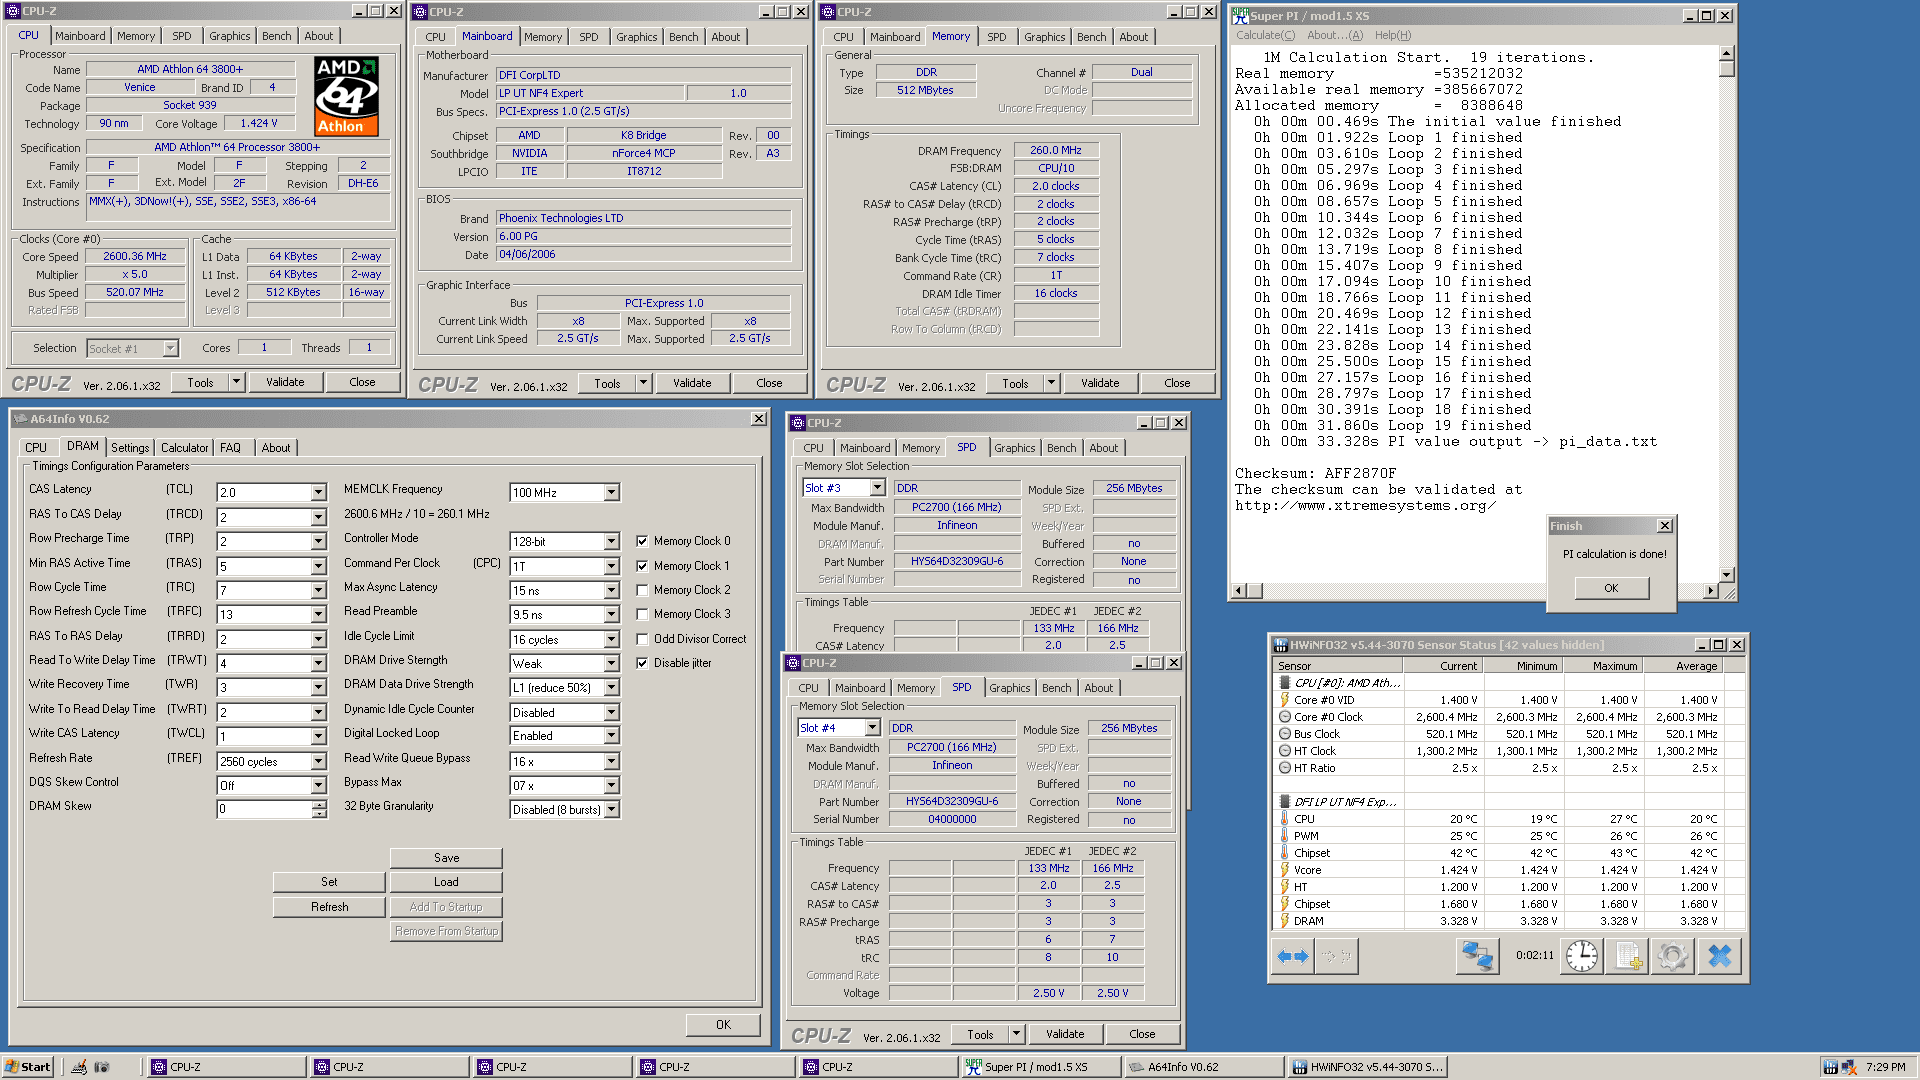
Task: Click A64Info title bar app icon
Action: point(20,419)
